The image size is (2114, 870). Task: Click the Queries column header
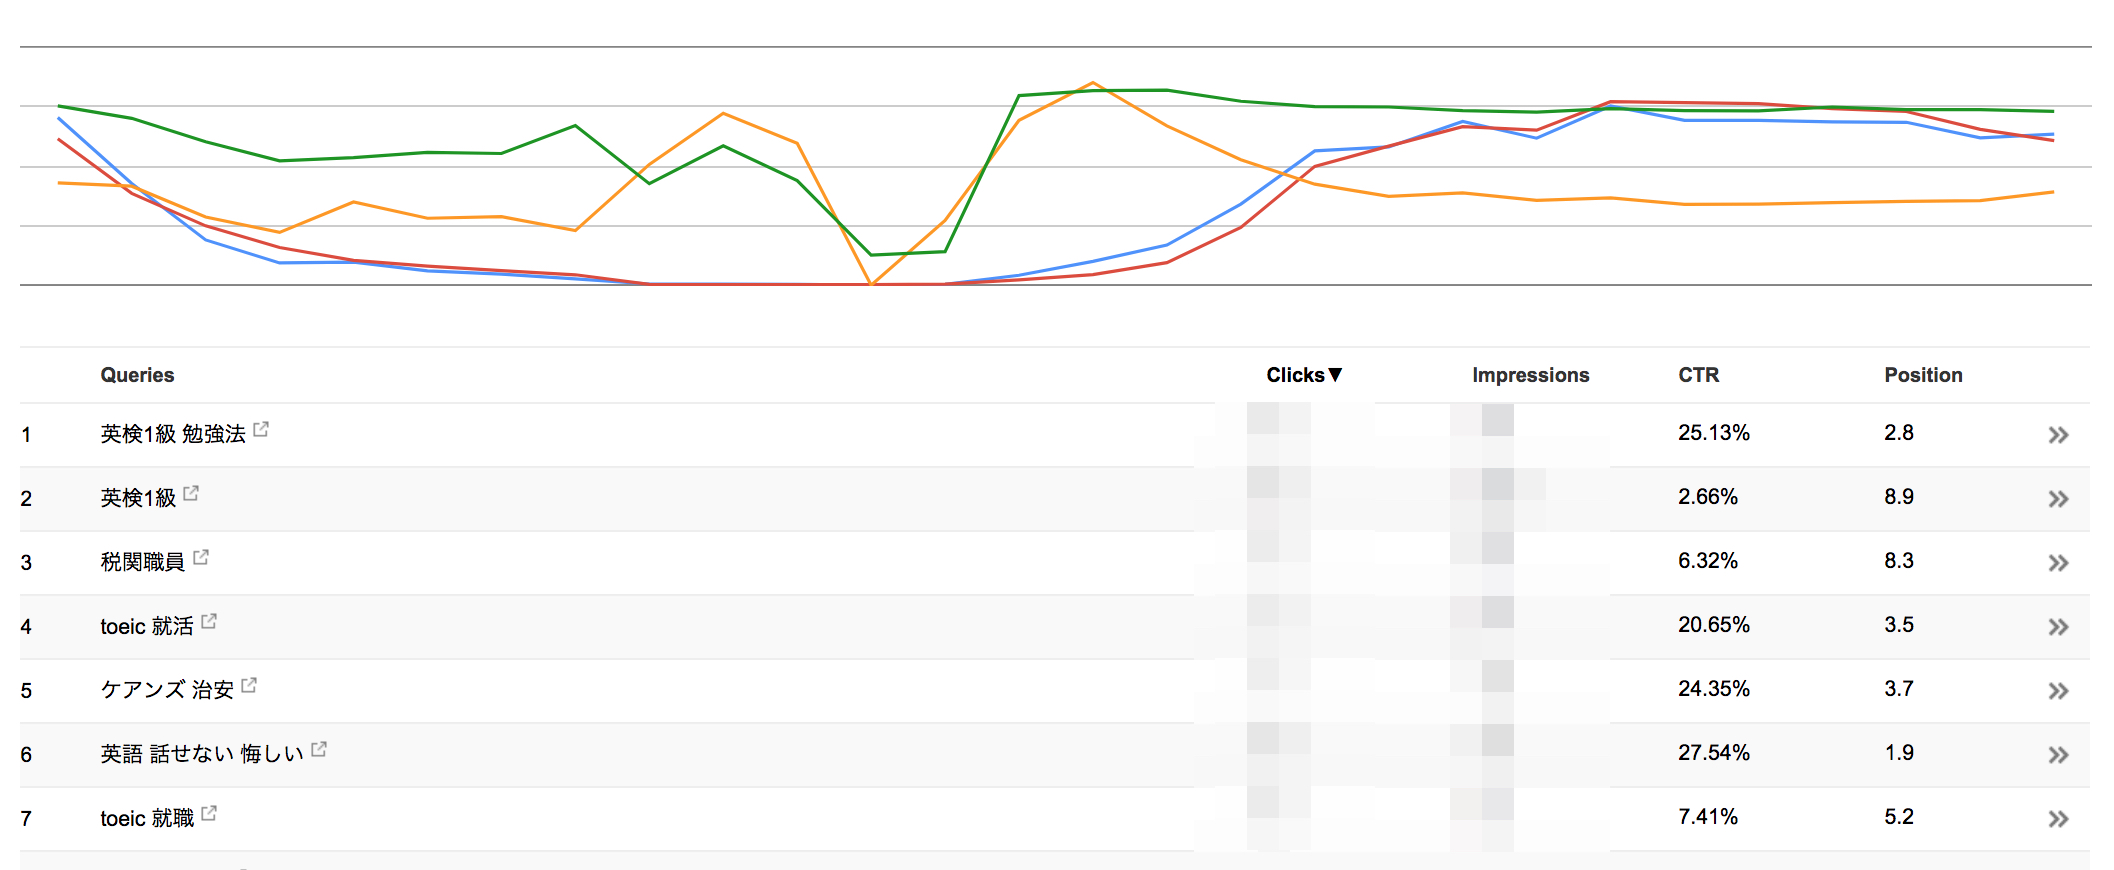click(x=137, y=375)
